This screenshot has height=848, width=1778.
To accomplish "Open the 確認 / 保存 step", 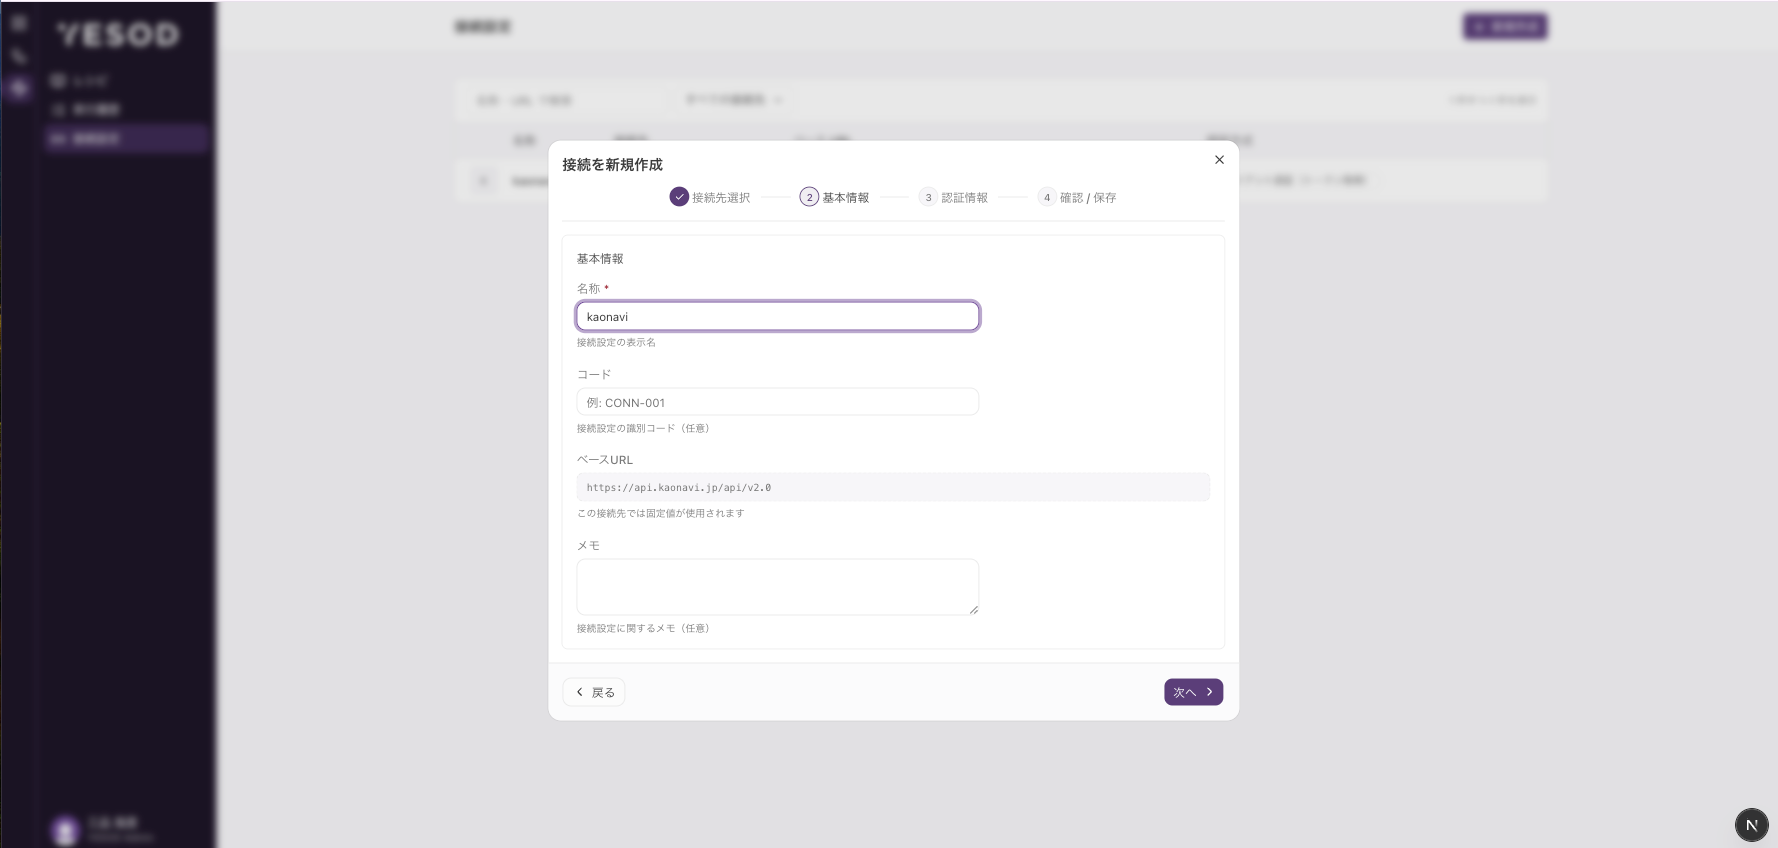I will tap(1077, 197).
